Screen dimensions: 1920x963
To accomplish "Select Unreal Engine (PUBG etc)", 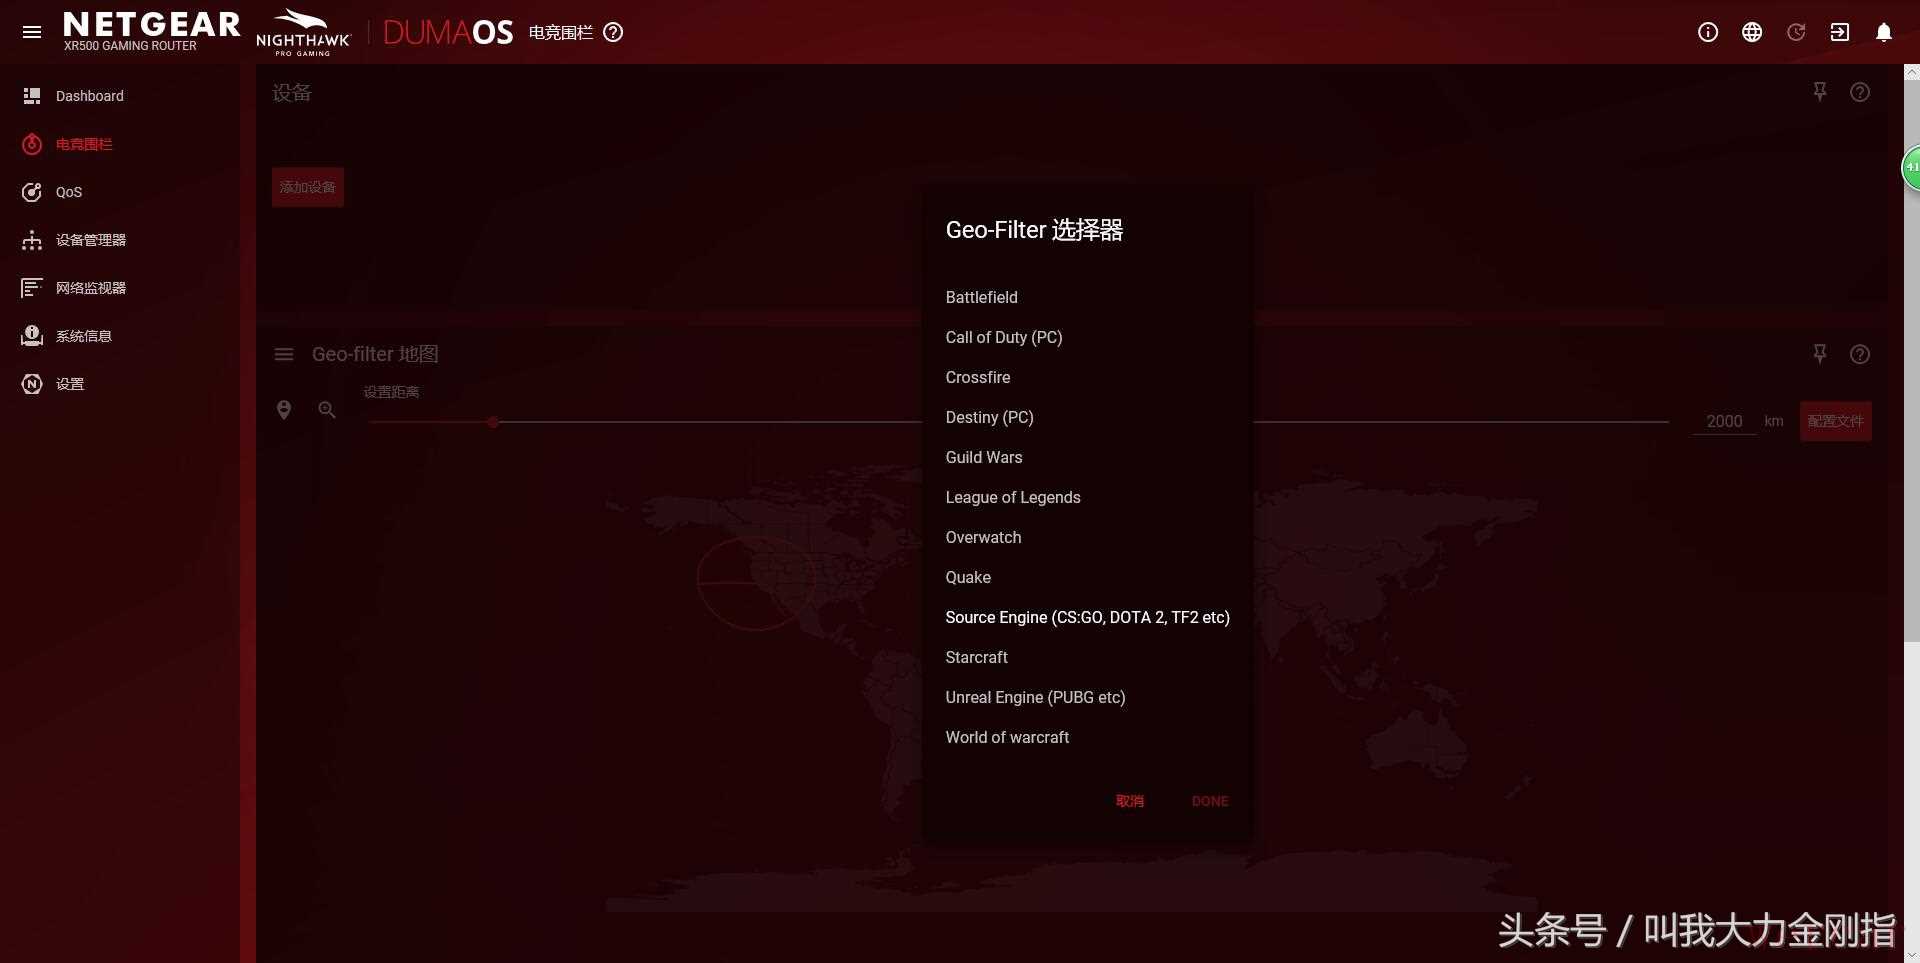I will coord(1088,697).
